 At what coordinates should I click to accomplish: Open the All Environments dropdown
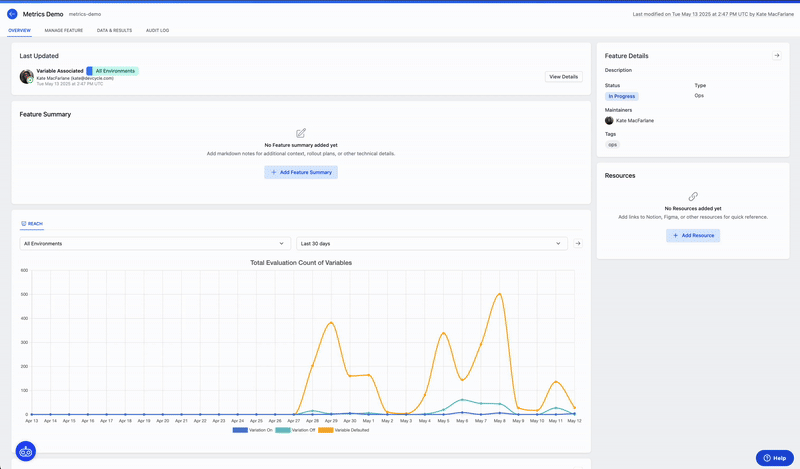(155, 243)
